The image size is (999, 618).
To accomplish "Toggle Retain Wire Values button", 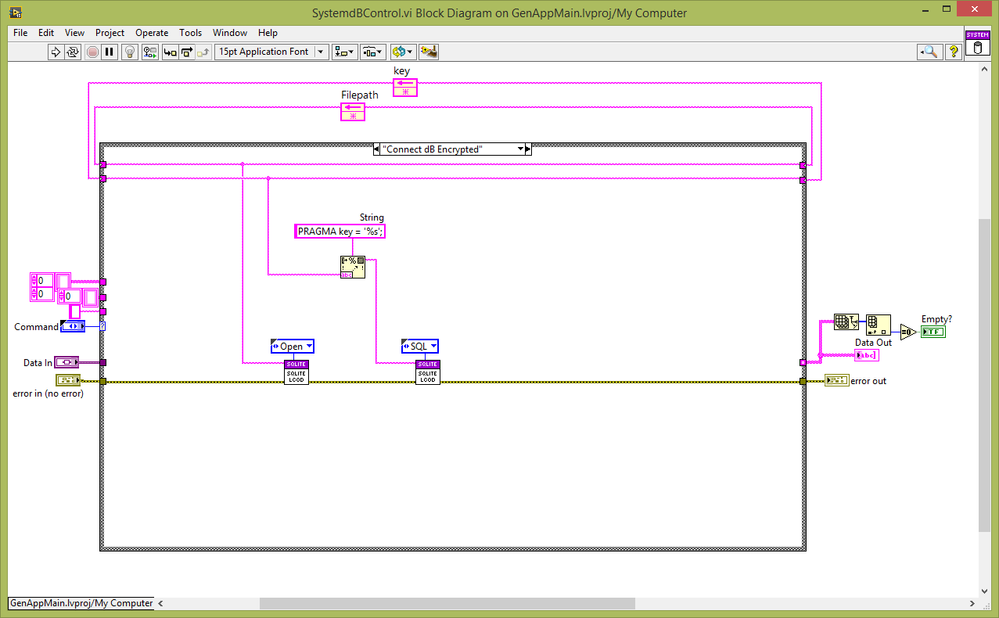I will [148, 51].
